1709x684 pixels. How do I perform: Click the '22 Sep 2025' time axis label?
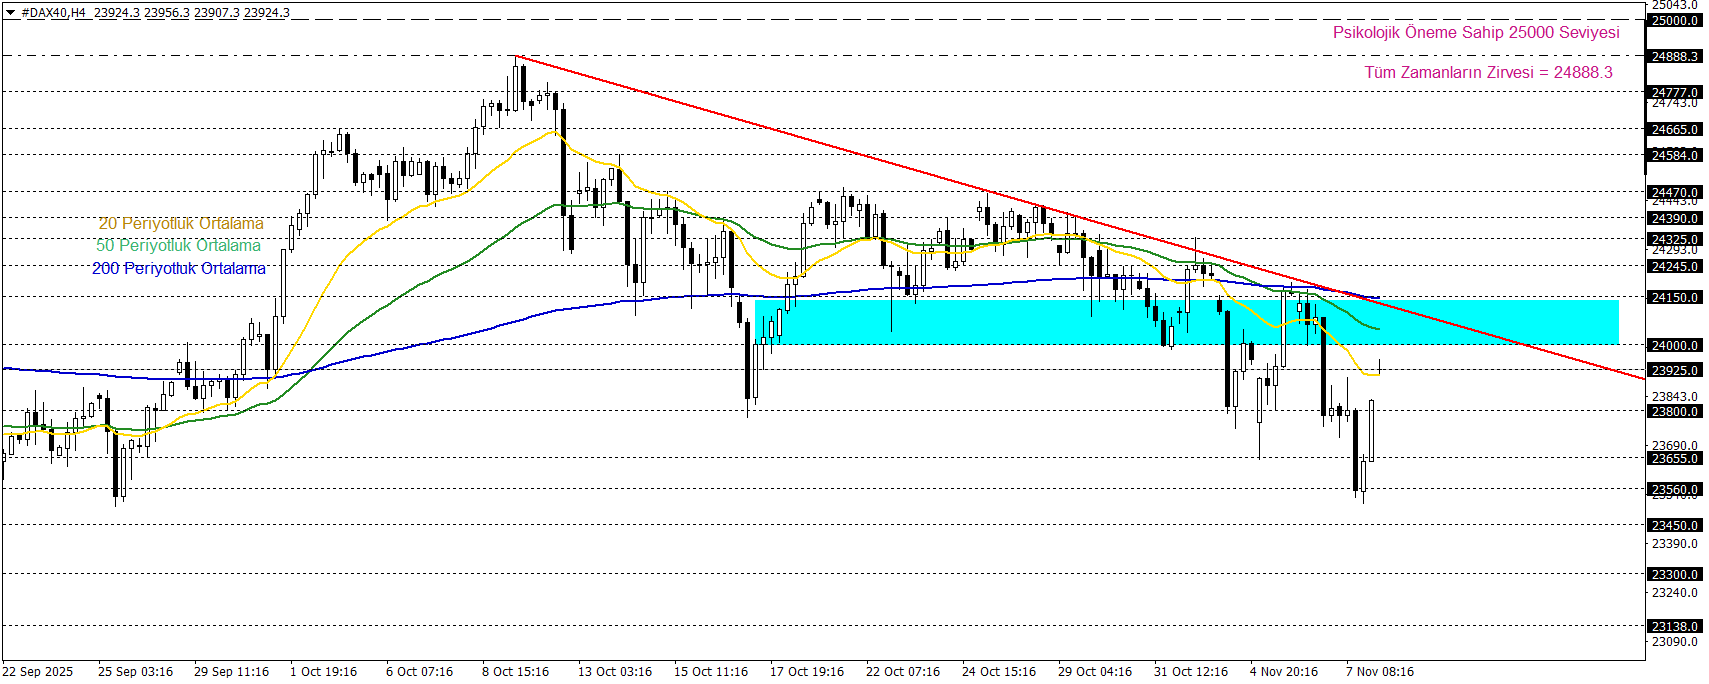tap(38, 671)
